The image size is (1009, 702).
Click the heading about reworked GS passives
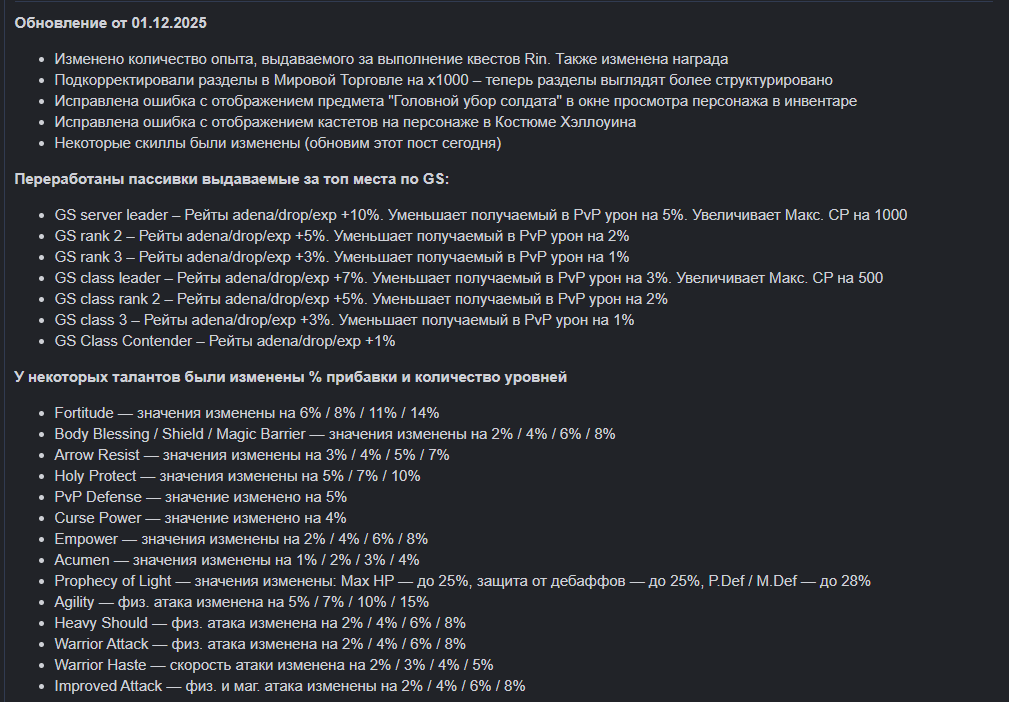pos(232,179)
